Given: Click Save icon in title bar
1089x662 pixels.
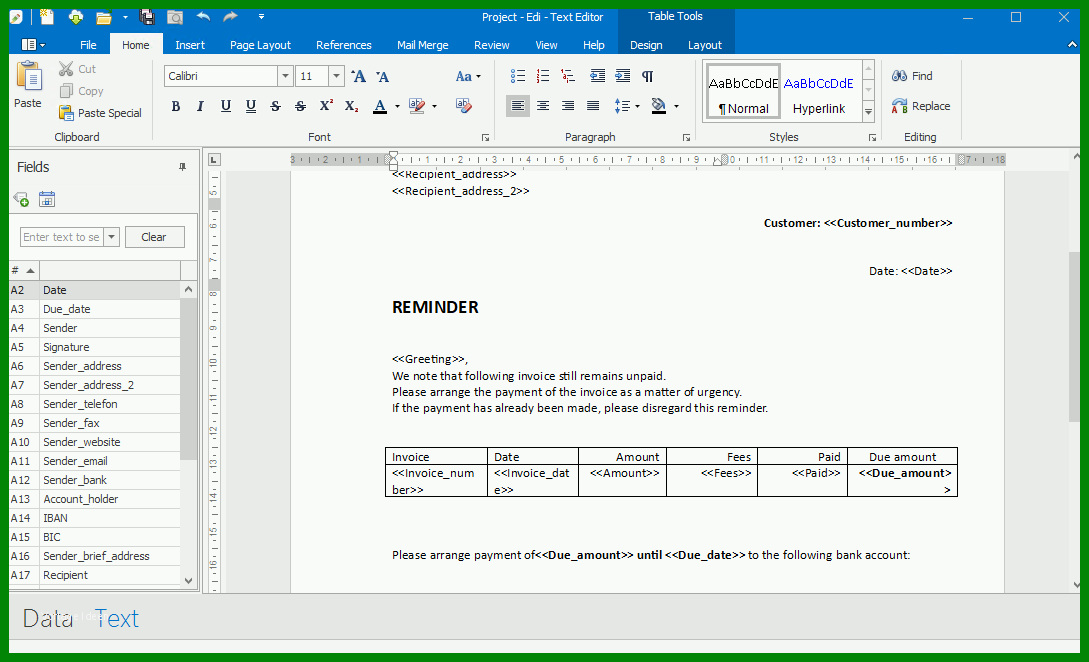Looking at the screenshot, I should [x=147, y=17].
